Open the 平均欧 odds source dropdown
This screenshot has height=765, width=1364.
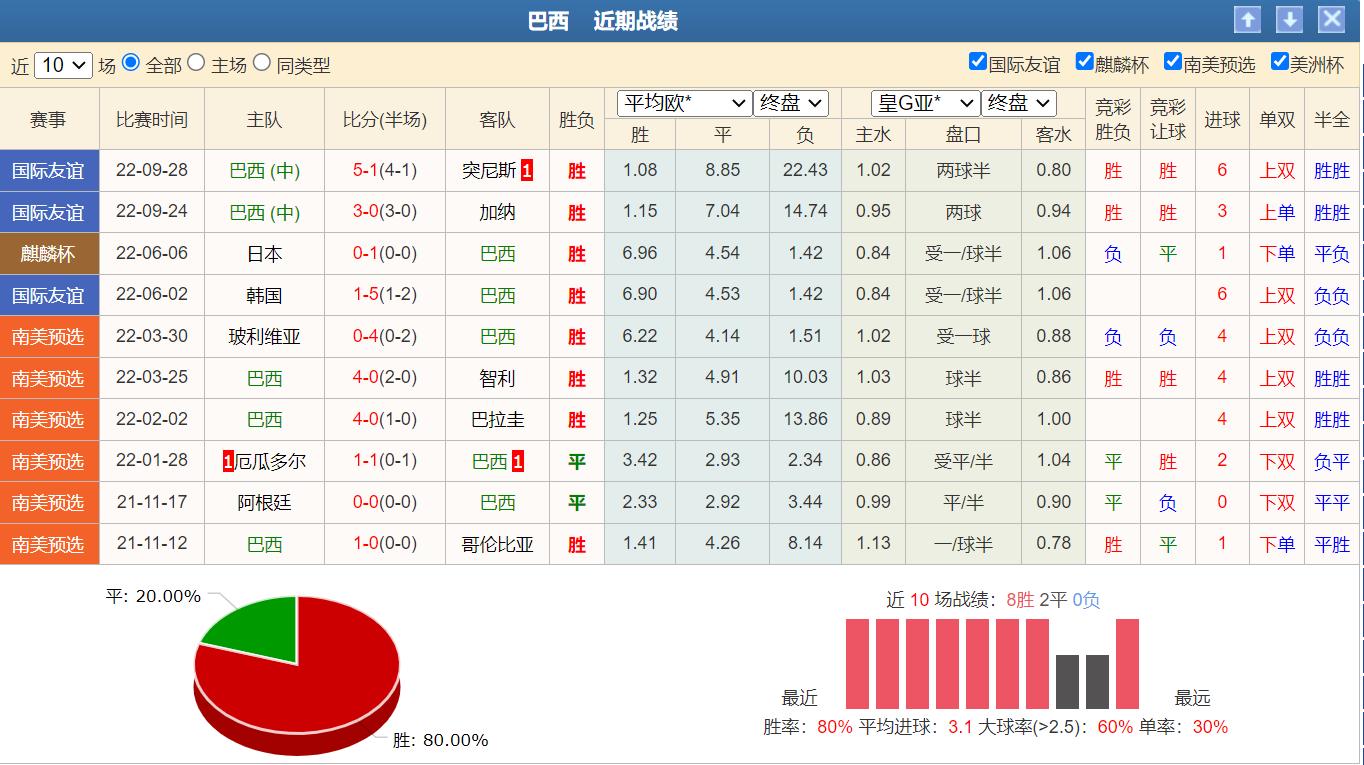pos(684,102)
